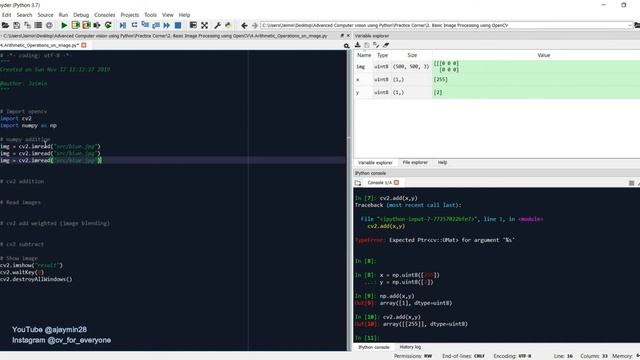This screenshot has width=640, height=360.
Task: Click the editor vertical scrollbar
Action: tap(349, 200)
